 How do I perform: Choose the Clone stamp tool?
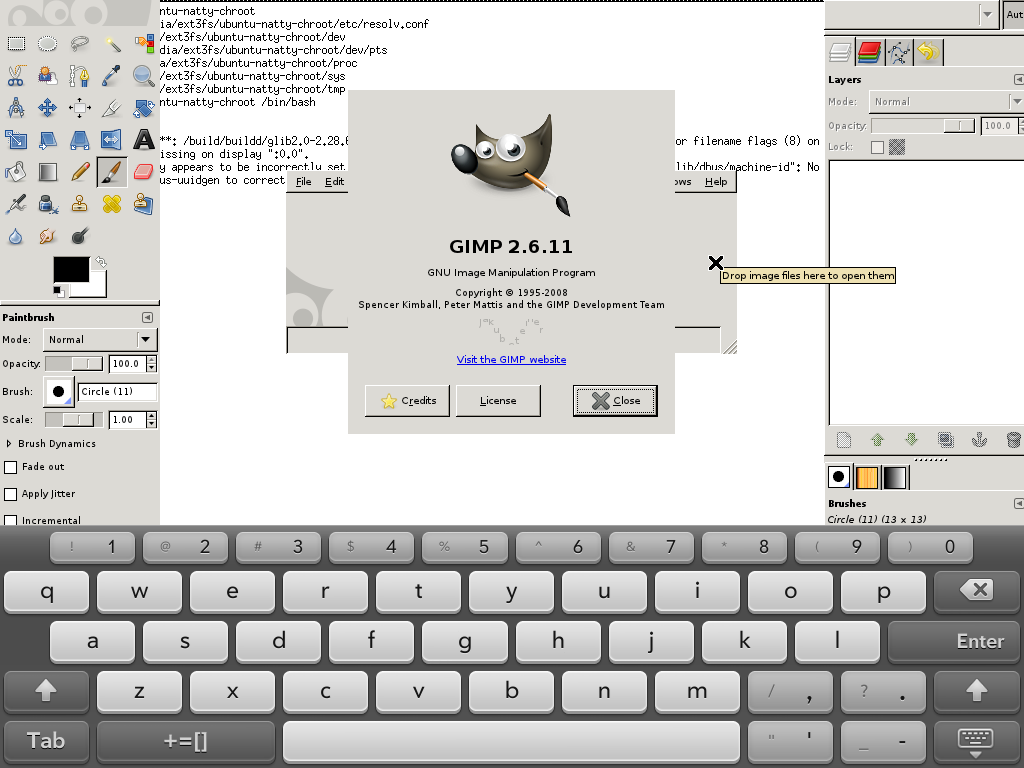pos(80,204)
